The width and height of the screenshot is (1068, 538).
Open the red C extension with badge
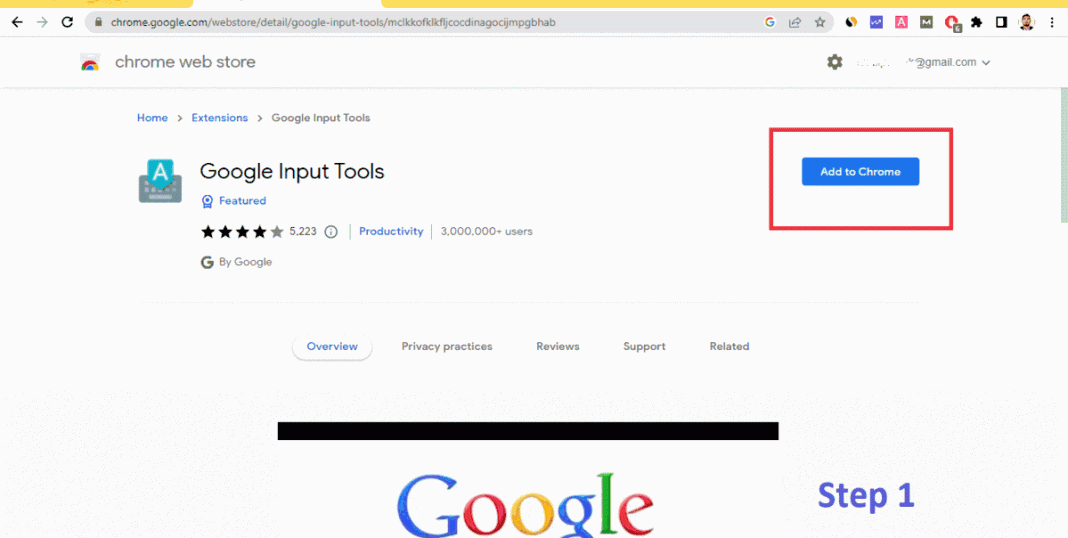tap(952, 24)
